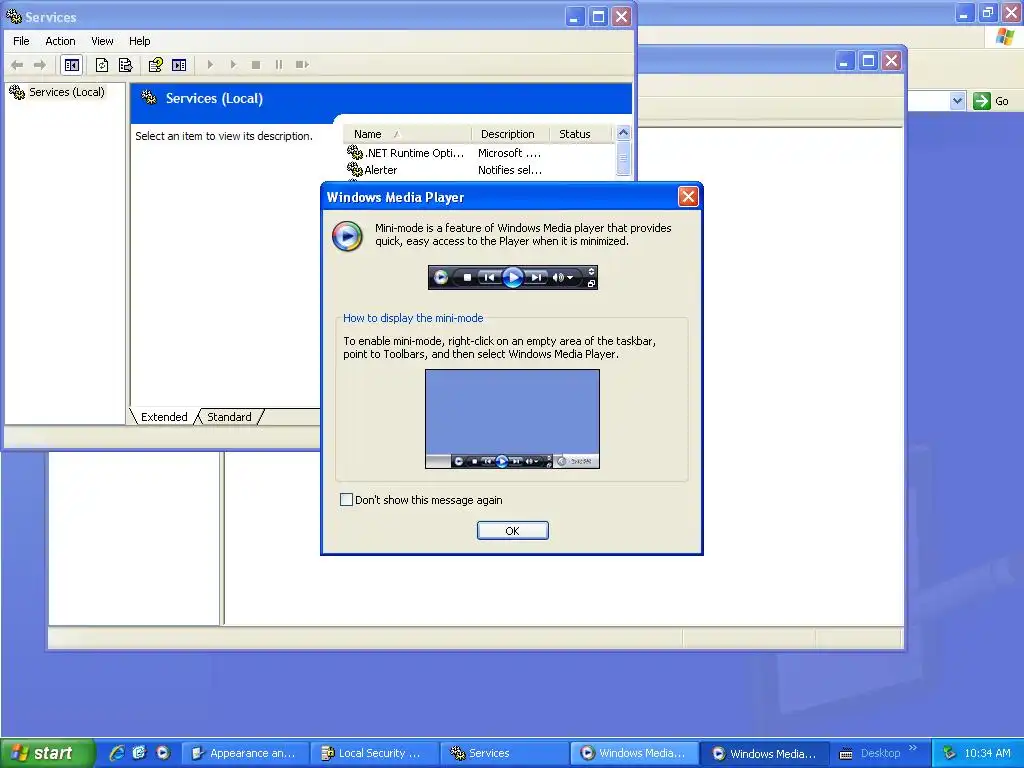Viewport: 1024px width, 768px height.
Task: Click the mini-mode toolbar preview image
Action: tap(513, 278)
